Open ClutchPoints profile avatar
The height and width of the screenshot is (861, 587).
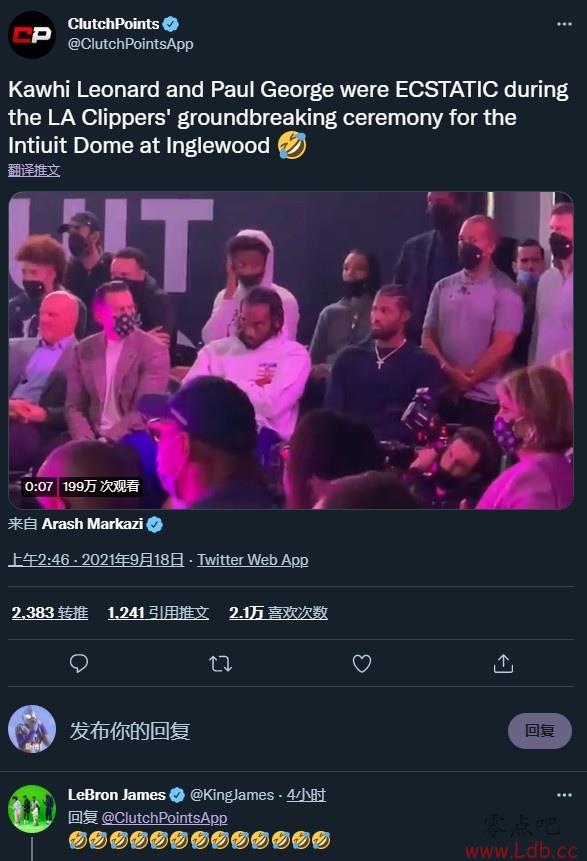[32, 35]
